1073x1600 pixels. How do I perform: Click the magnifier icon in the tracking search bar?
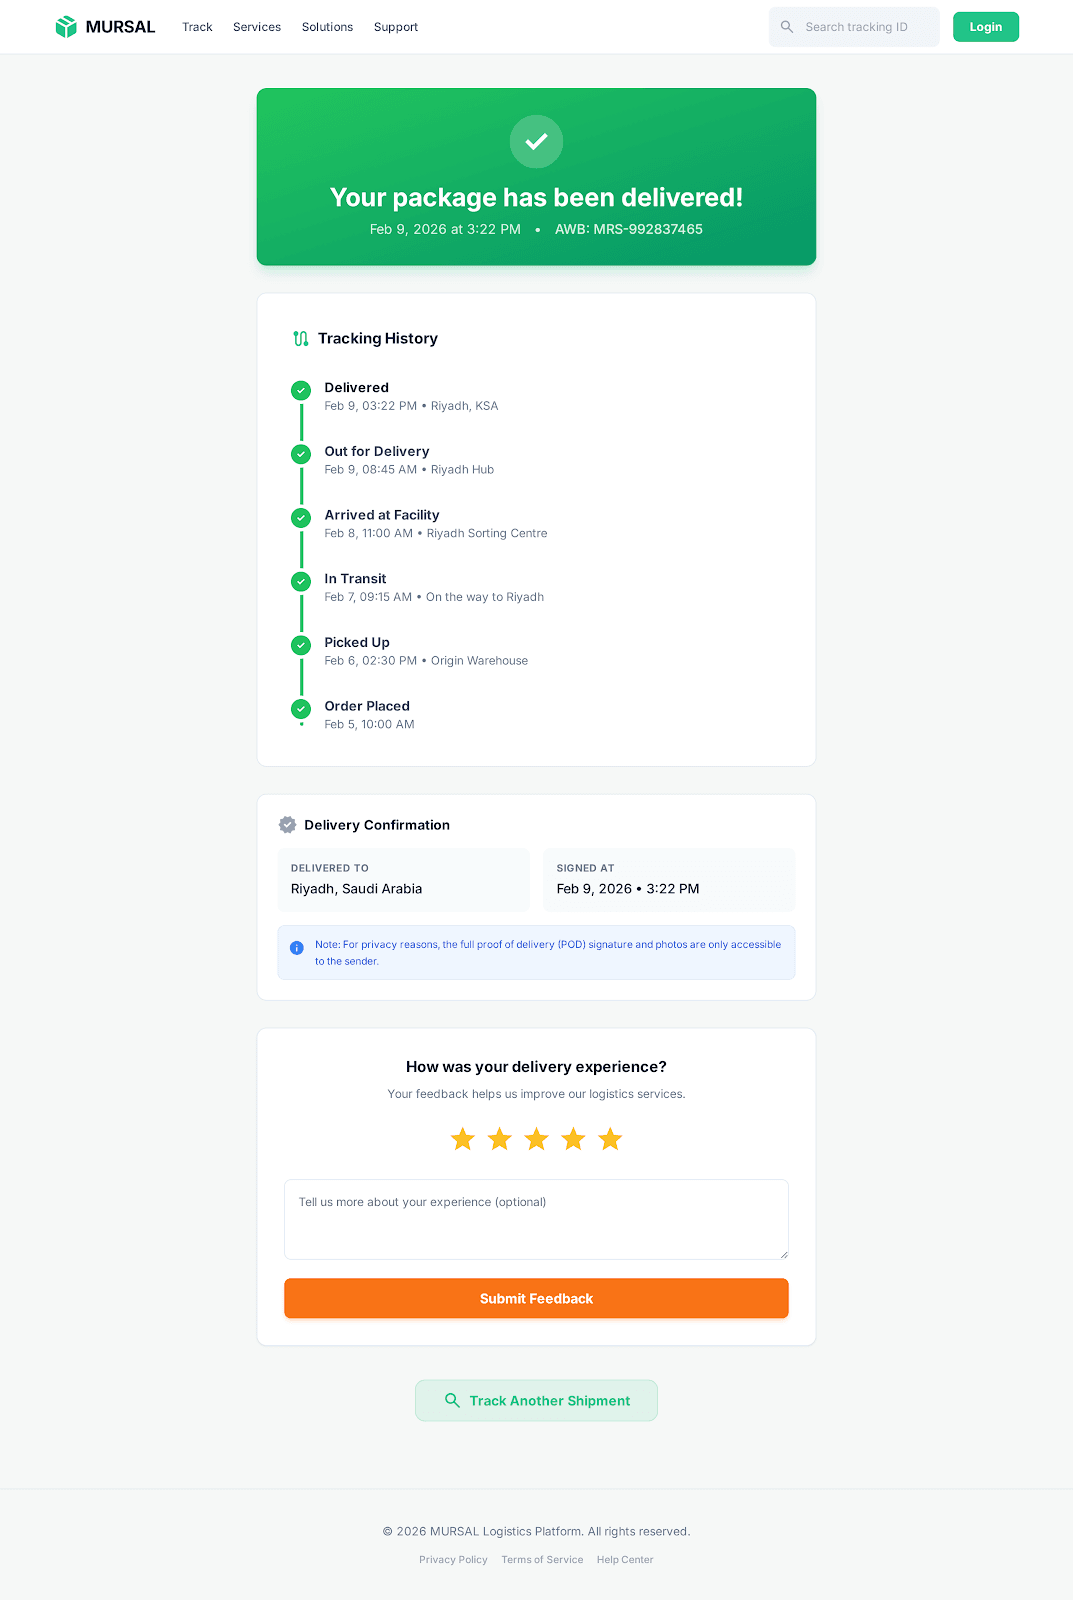point(787,27)
